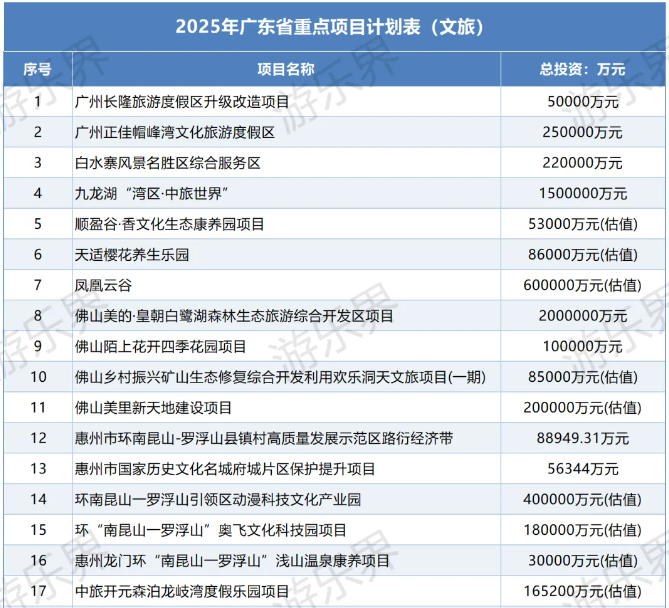Select 佛山乡村振兴矿山生态修复 欢乐洞天文旅项目 cell
The height and width of the screenshot is (608, 669).
pos(286,377)
